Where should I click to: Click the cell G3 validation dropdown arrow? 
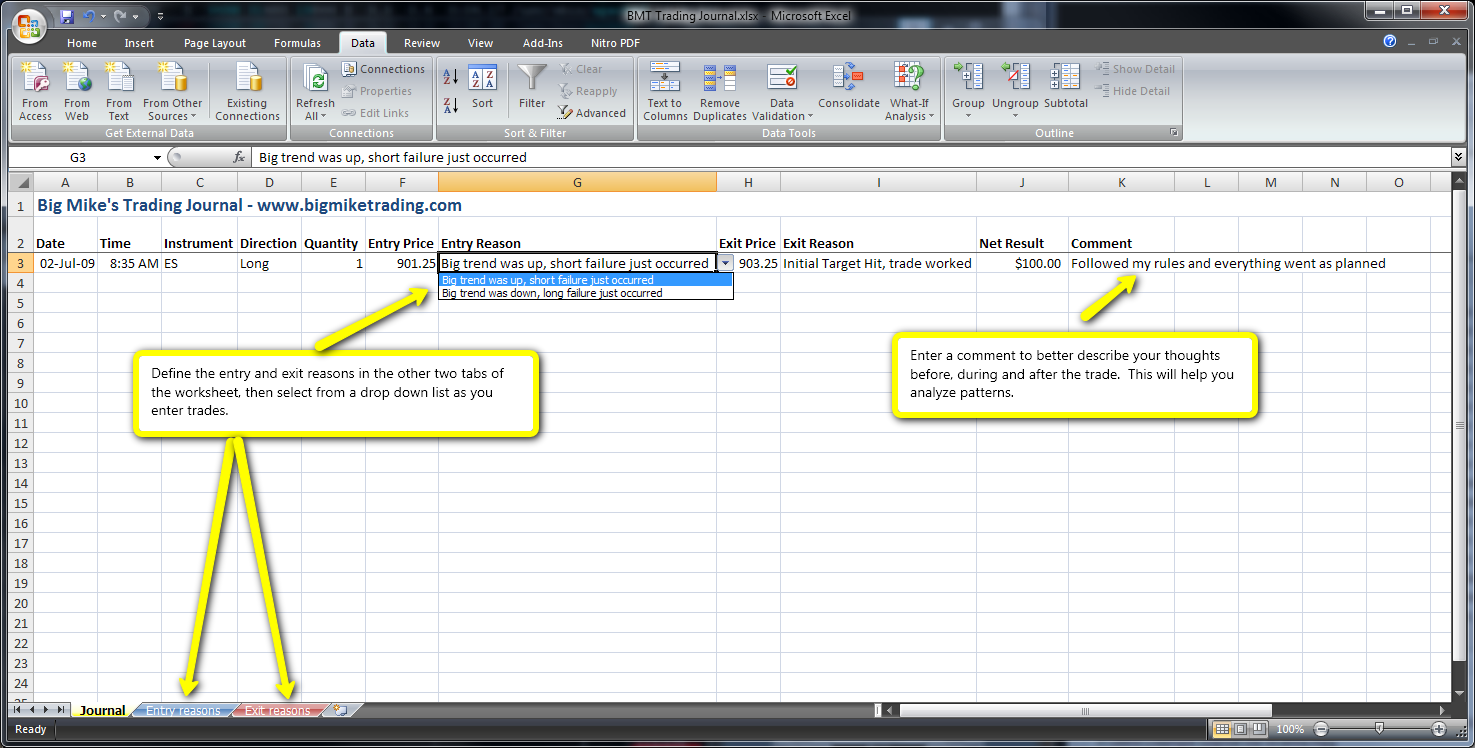coord(725,263)
